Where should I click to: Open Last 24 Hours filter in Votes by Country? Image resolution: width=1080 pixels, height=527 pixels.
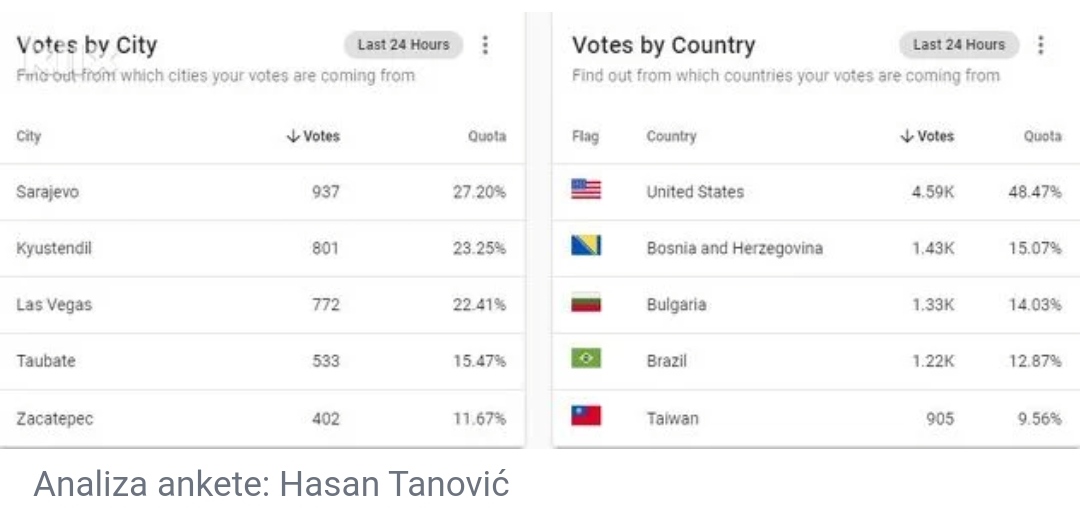coord(959,45)
